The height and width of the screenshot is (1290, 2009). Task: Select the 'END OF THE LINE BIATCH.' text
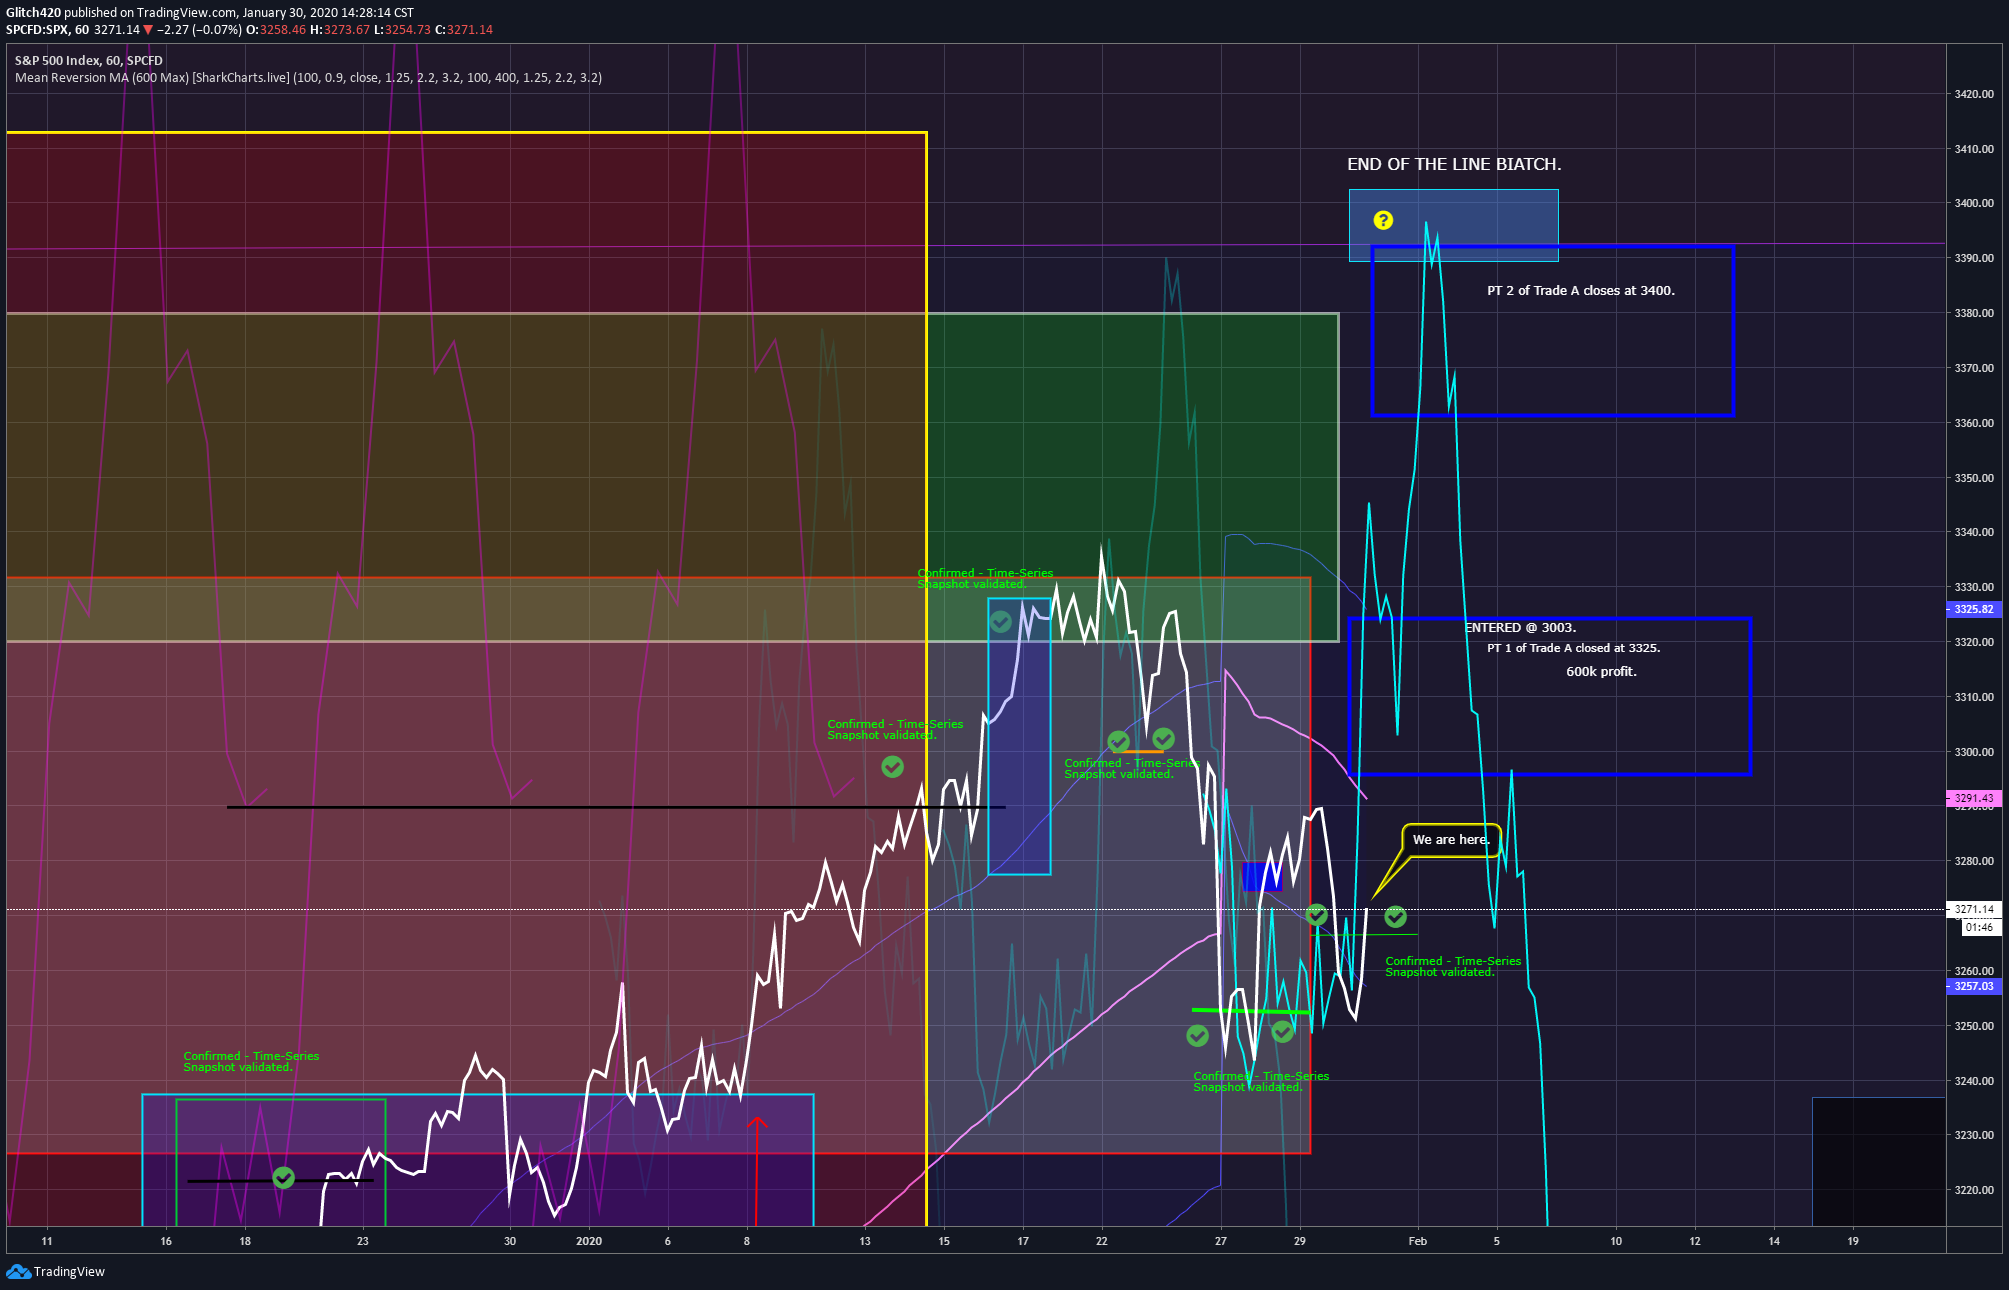pyautogui.click(x=1454, y=164)
